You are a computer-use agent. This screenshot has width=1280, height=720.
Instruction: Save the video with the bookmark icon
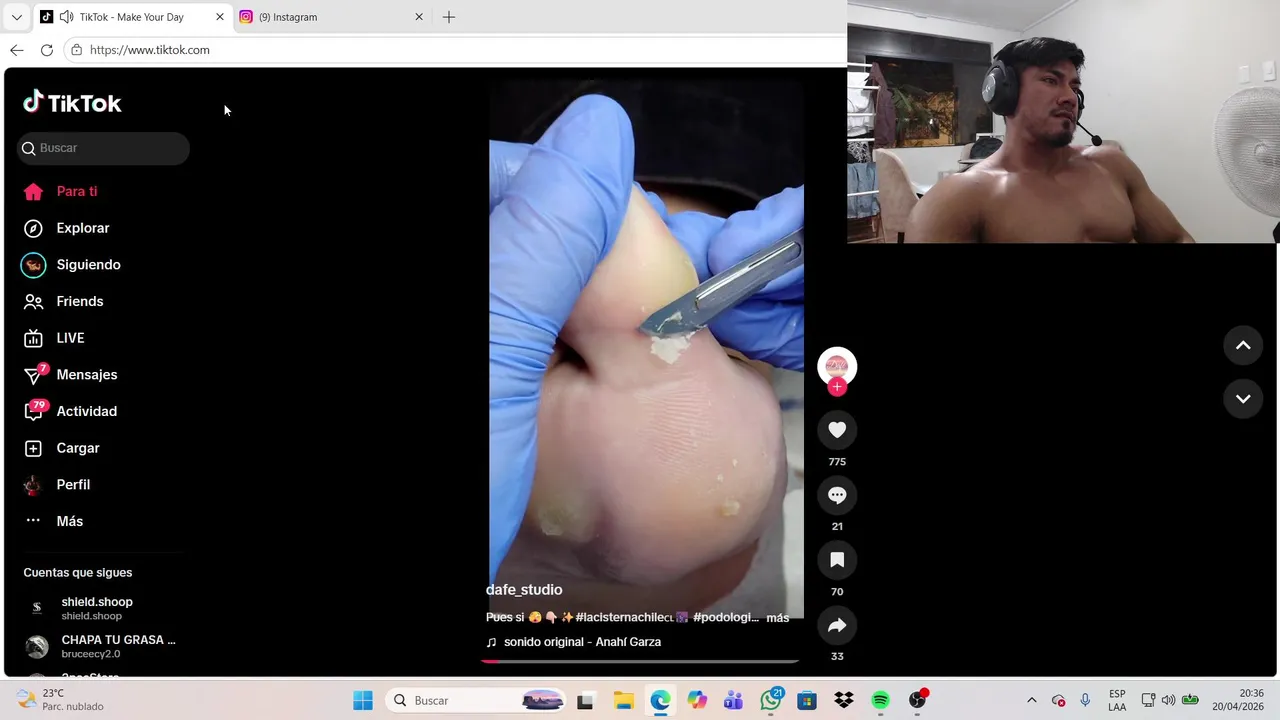[837, 560]
